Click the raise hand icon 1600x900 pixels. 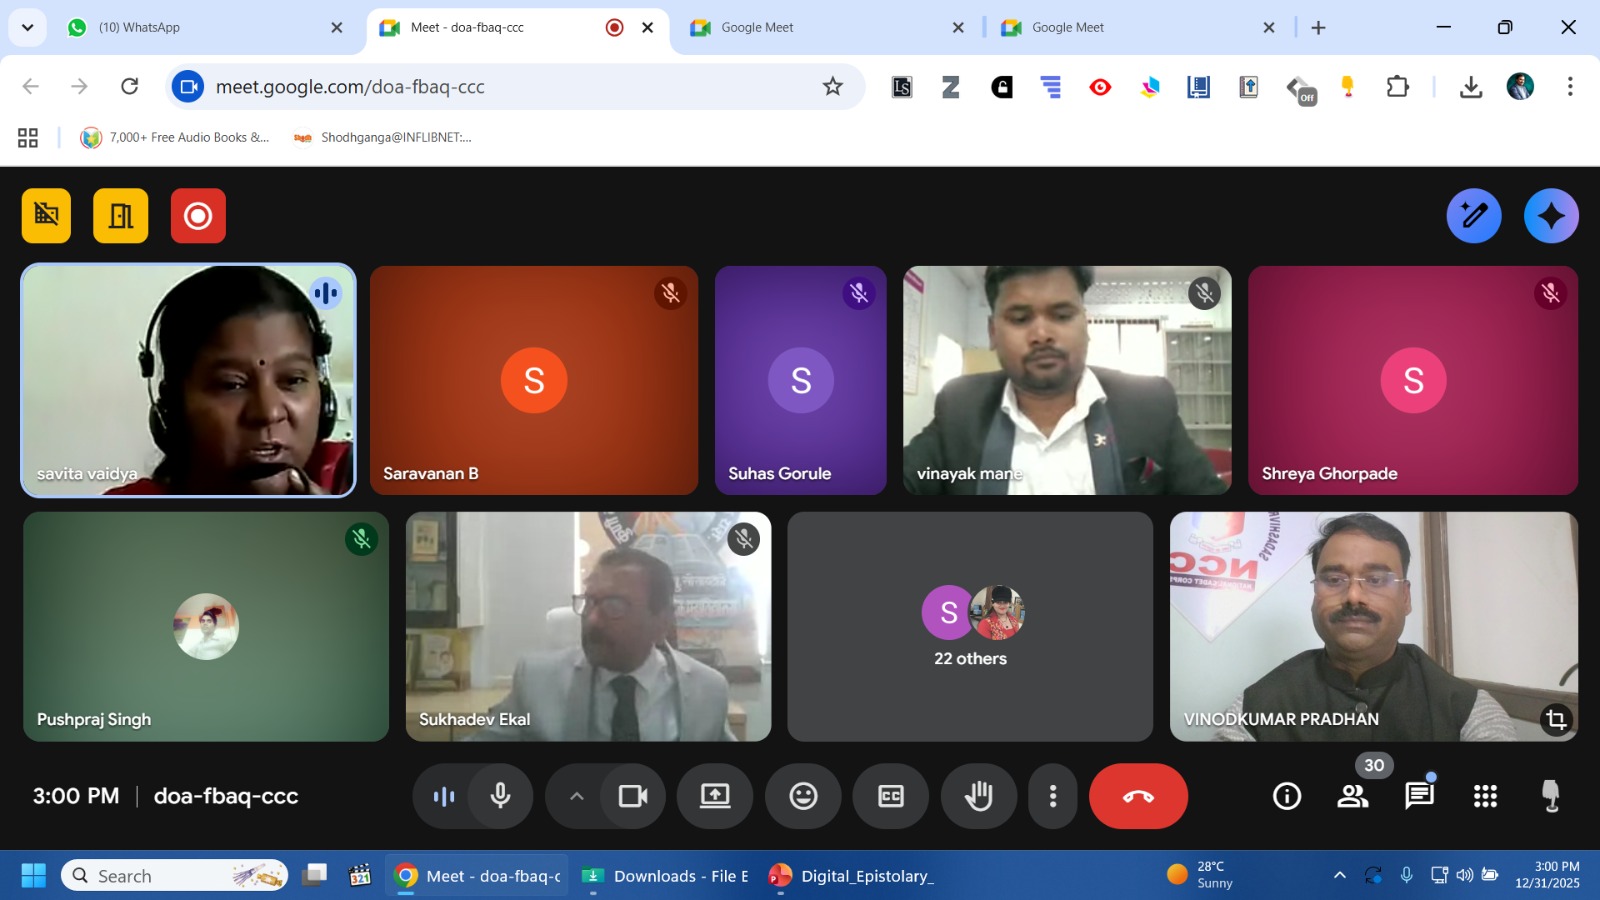click(x=978, y=796)
